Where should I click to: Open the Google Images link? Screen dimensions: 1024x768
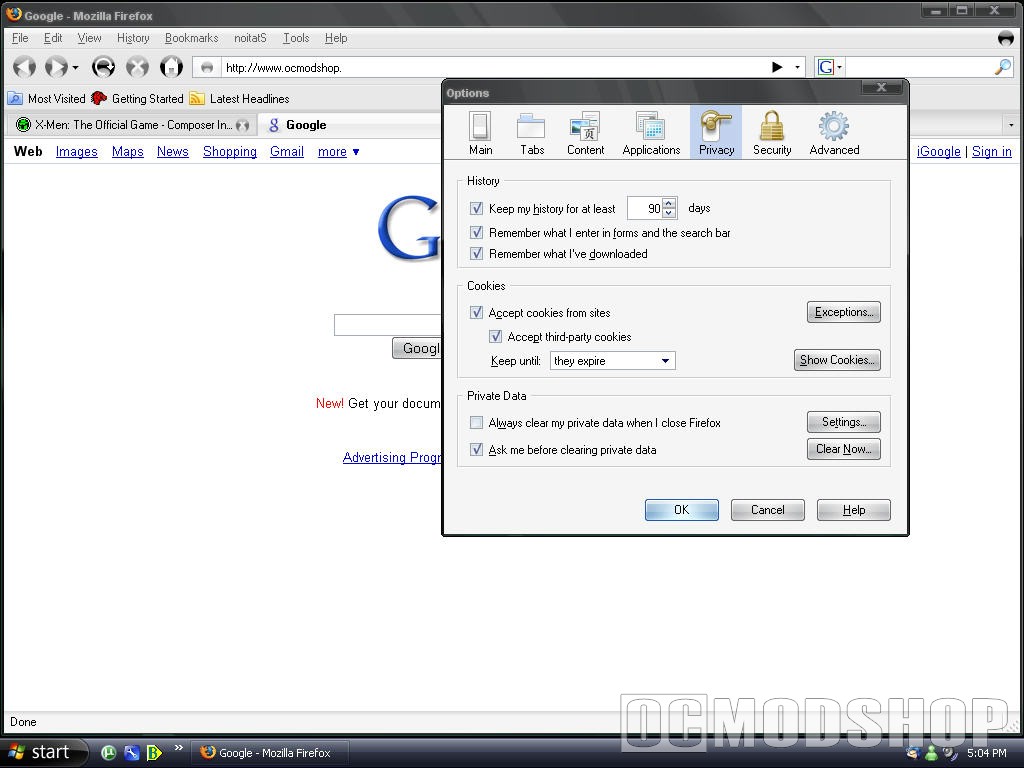tap(76, 152)
